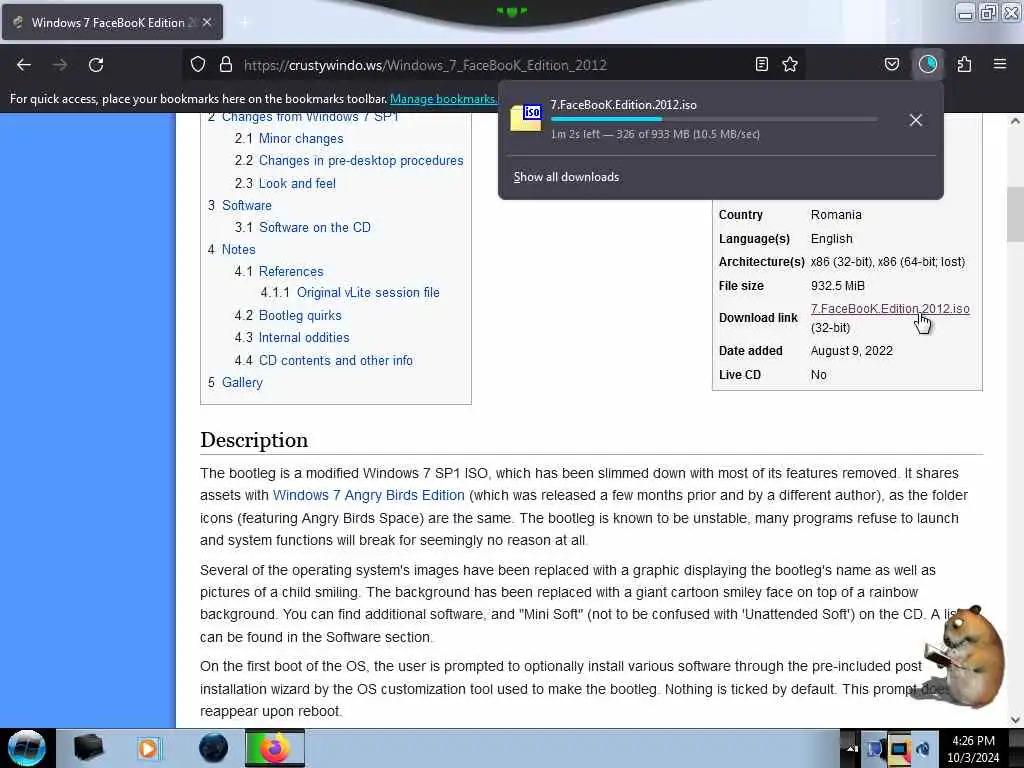
Task: Click the ISO file icon in downloads panel
Action: [x=526, y=118]
